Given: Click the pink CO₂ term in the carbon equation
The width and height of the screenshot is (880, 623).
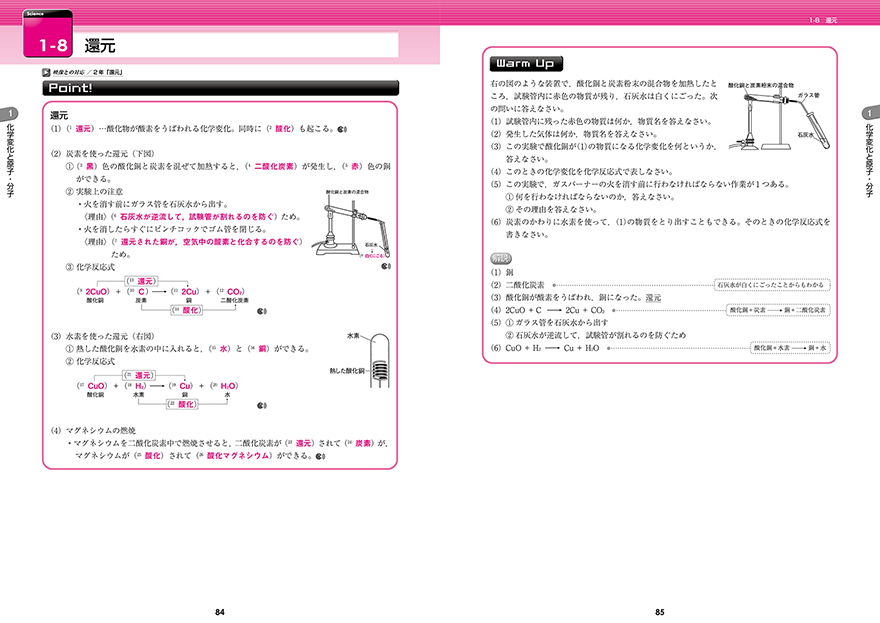Looking at the screenshot, I should [235, 292].
